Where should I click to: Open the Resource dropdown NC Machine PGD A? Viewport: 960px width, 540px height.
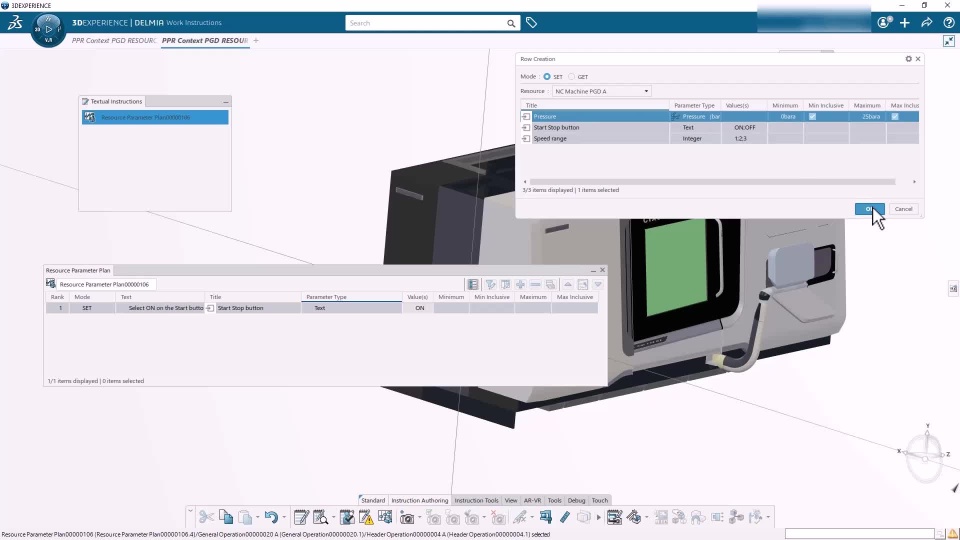(x=601, y=91)
